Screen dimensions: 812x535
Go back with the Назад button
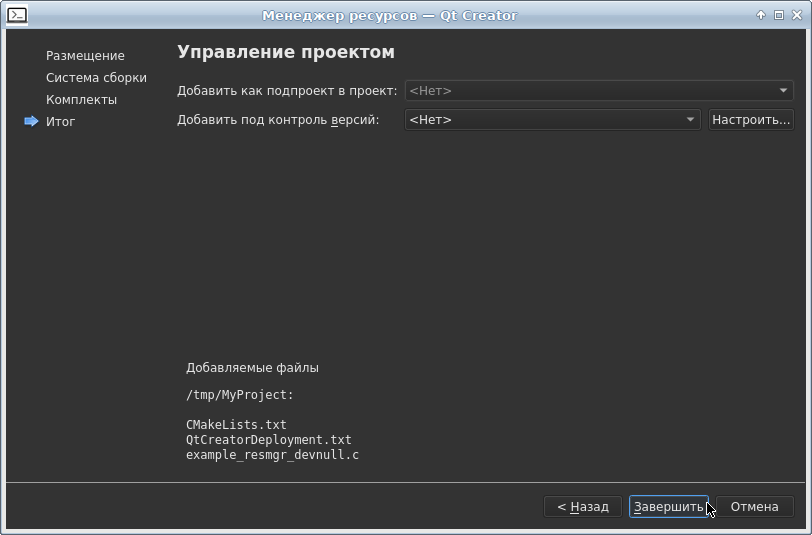(583, 507)
